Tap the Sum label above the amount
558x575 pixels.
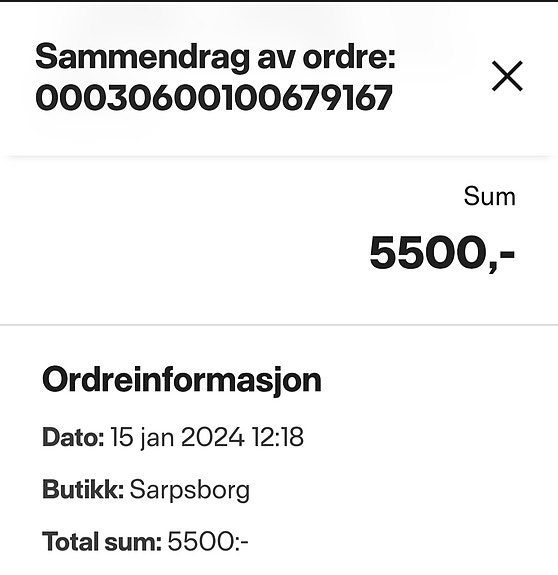click(x=489, y=196)
